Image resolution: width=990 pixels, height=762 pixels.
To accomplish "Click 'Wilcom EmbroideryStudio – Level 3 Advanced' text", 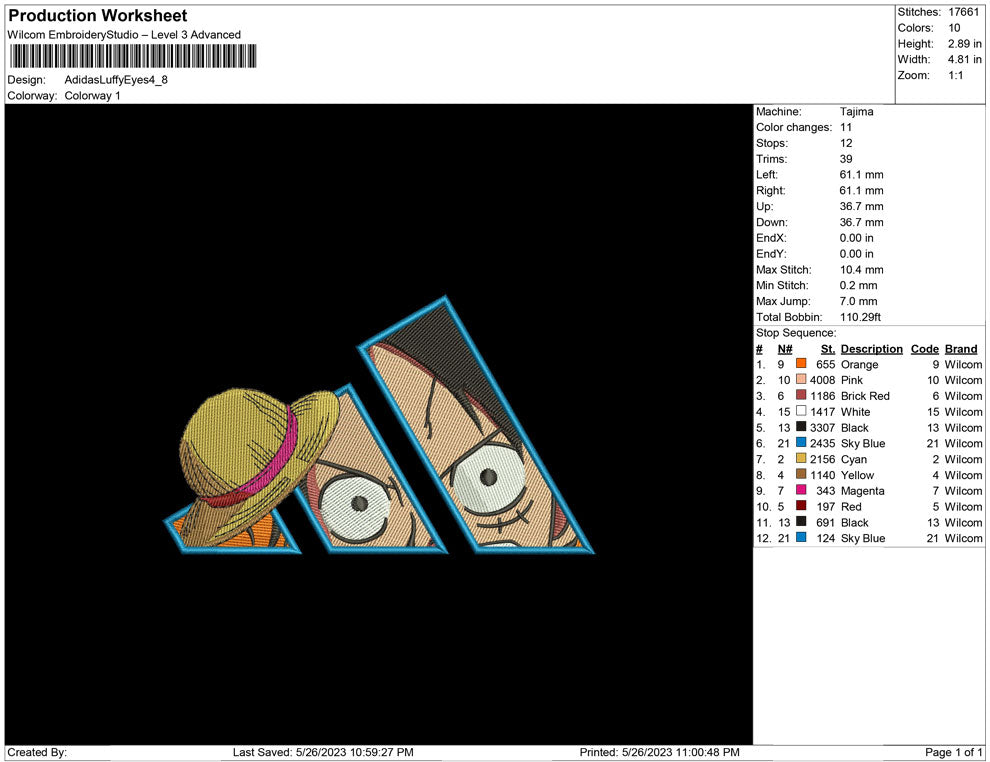I will coord(124,35).
